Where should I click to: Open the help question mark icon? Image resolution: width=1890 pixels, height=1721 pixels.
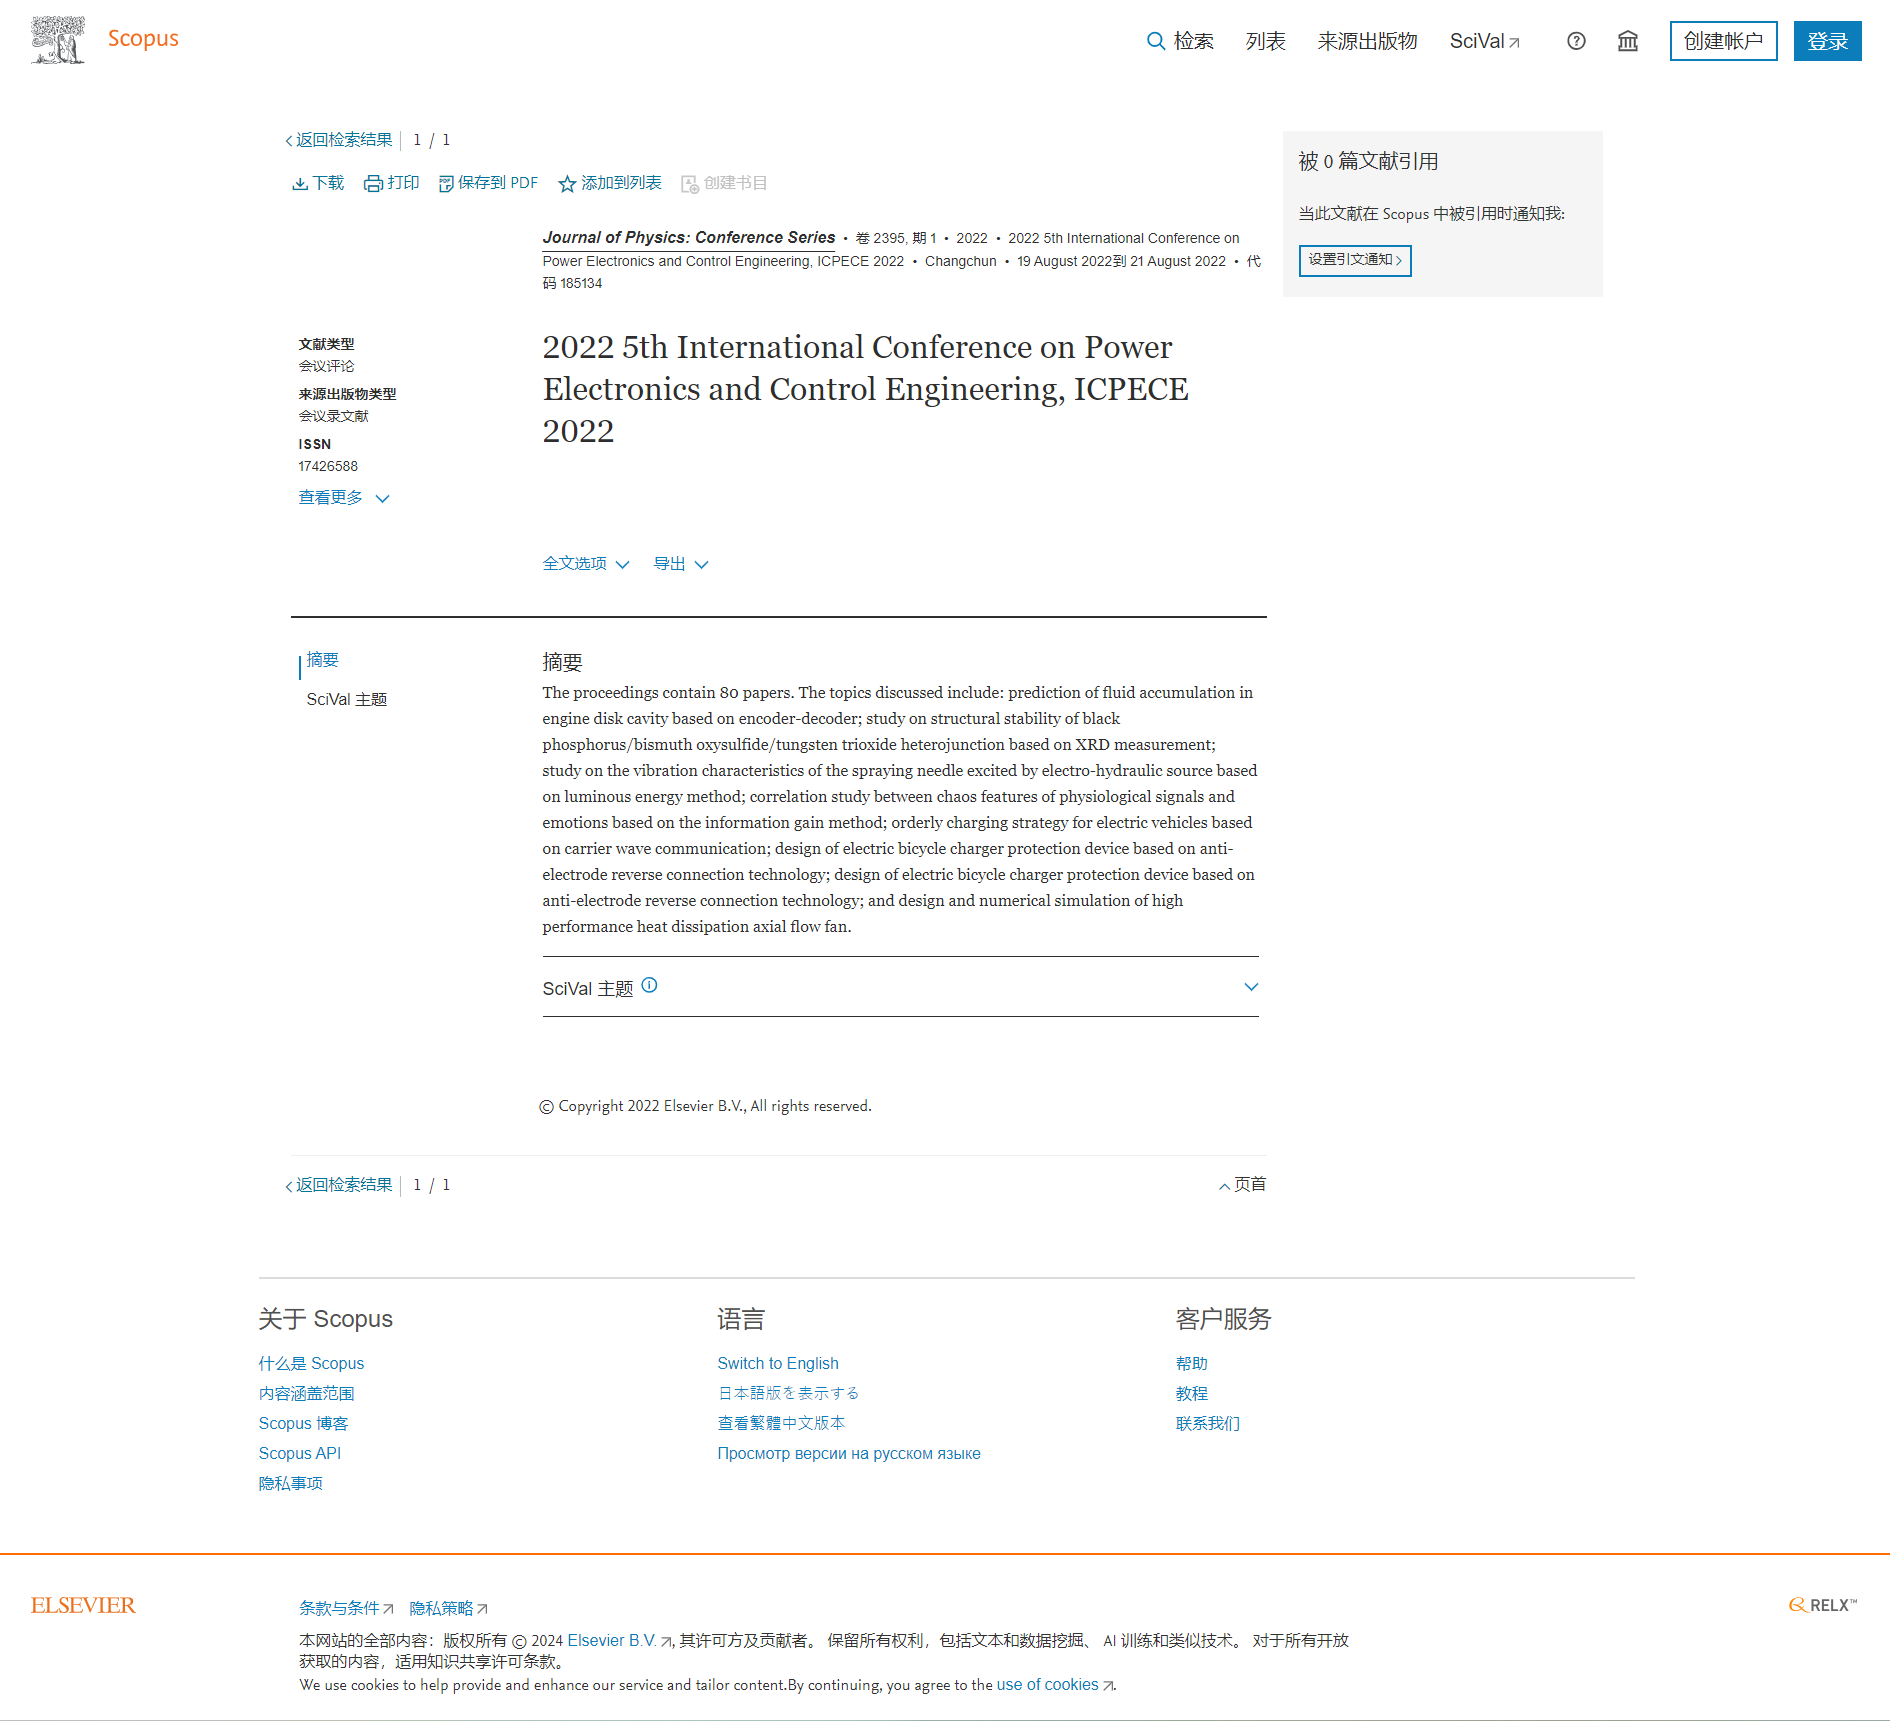tap(1576, 41)
